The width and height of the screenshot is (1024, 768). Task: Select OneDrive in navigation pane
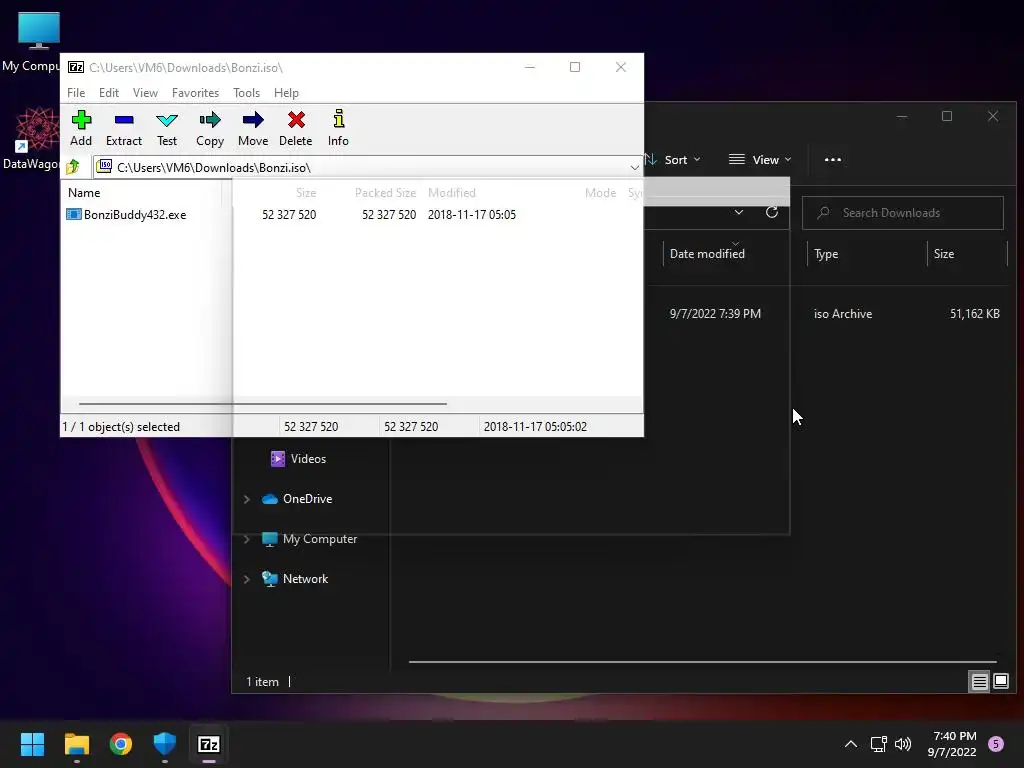click(x=297, y=499)
